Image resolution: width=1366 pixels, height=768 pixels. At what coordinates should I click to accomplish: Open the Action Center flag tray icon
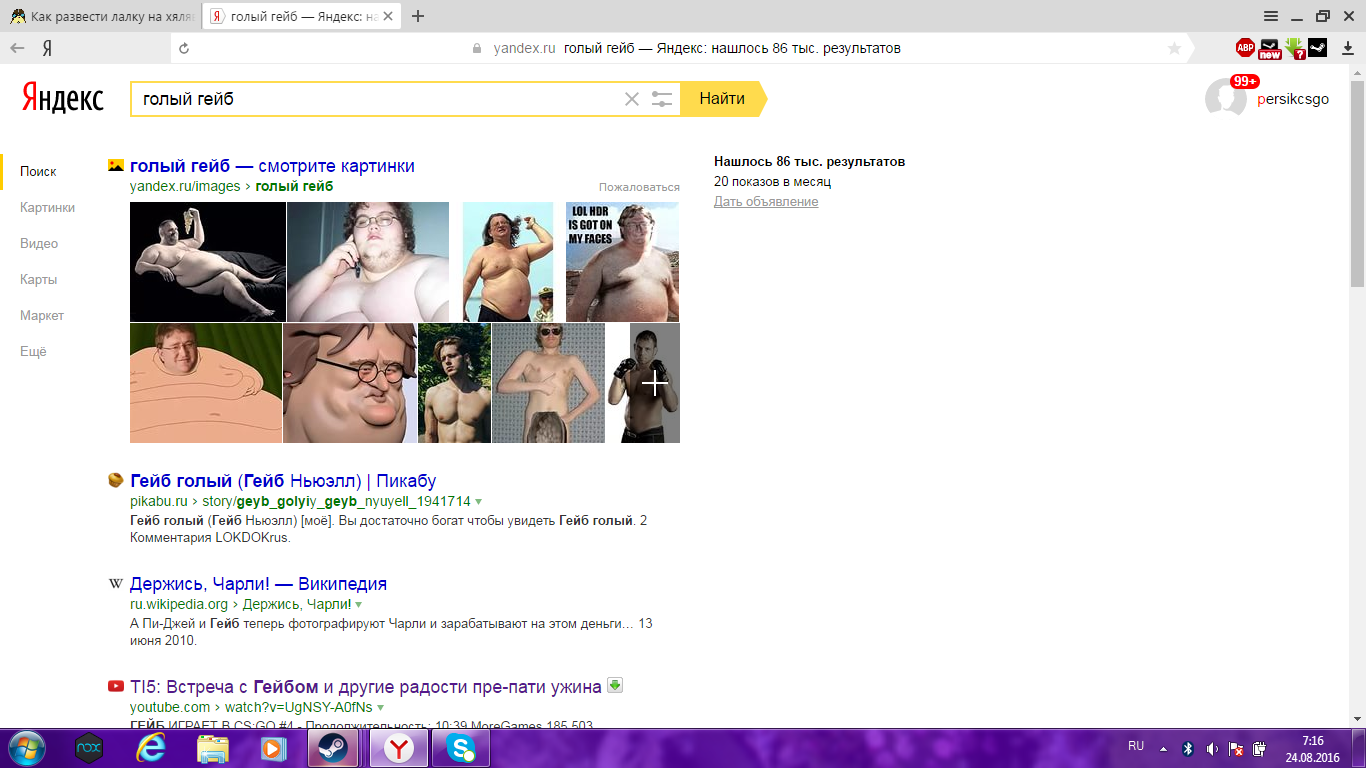coord(1236,748)
